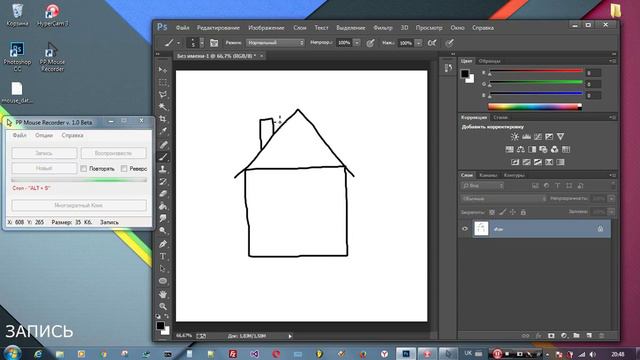Viewport: 640px width, 360px height.
Task: Select the Move tool in Photoshop toolbar
Action: click(x=163, y=70)
